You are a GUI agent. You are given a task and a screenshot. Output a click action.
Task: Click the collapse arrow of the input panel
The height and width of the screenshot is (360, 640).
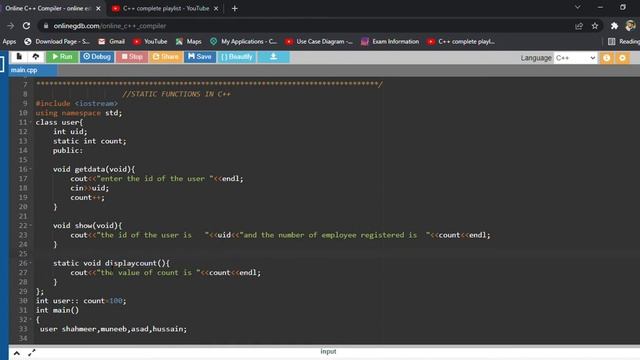pos(16,353)
